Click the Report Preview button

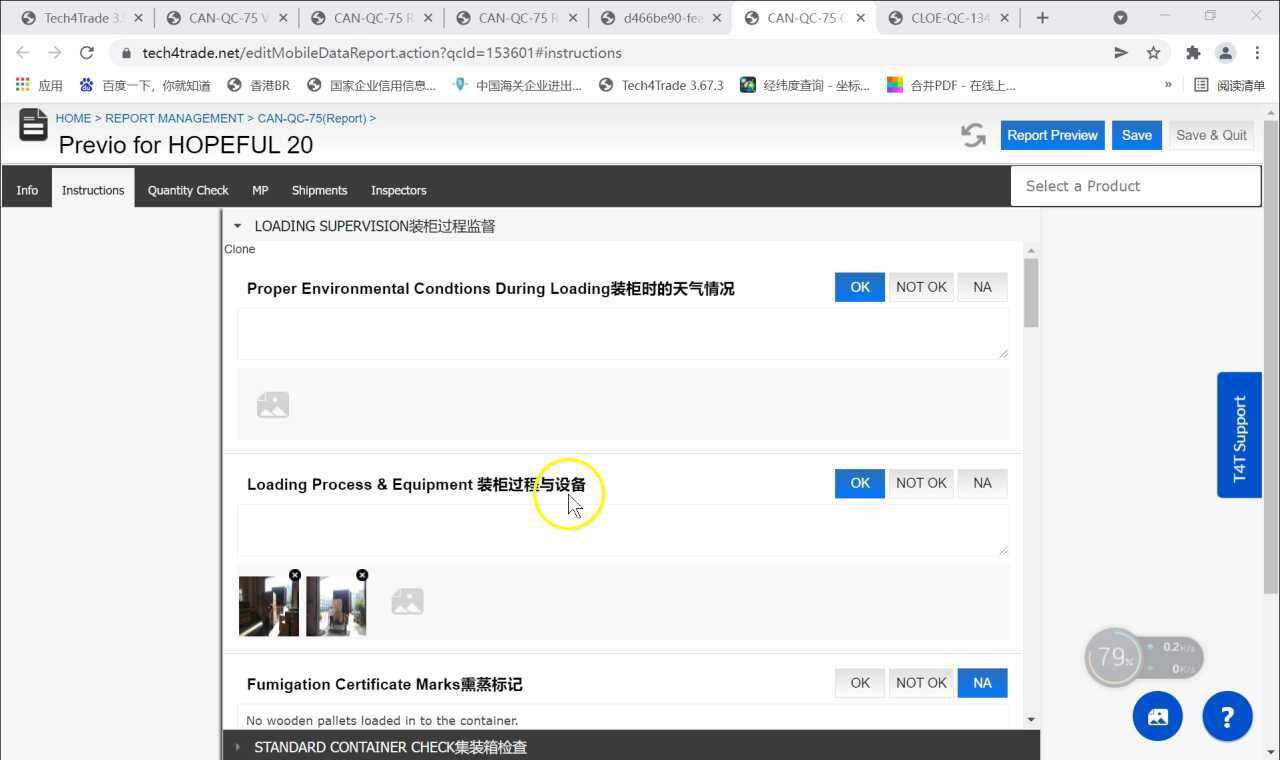pyautogui.click(x=1052, y=135)
